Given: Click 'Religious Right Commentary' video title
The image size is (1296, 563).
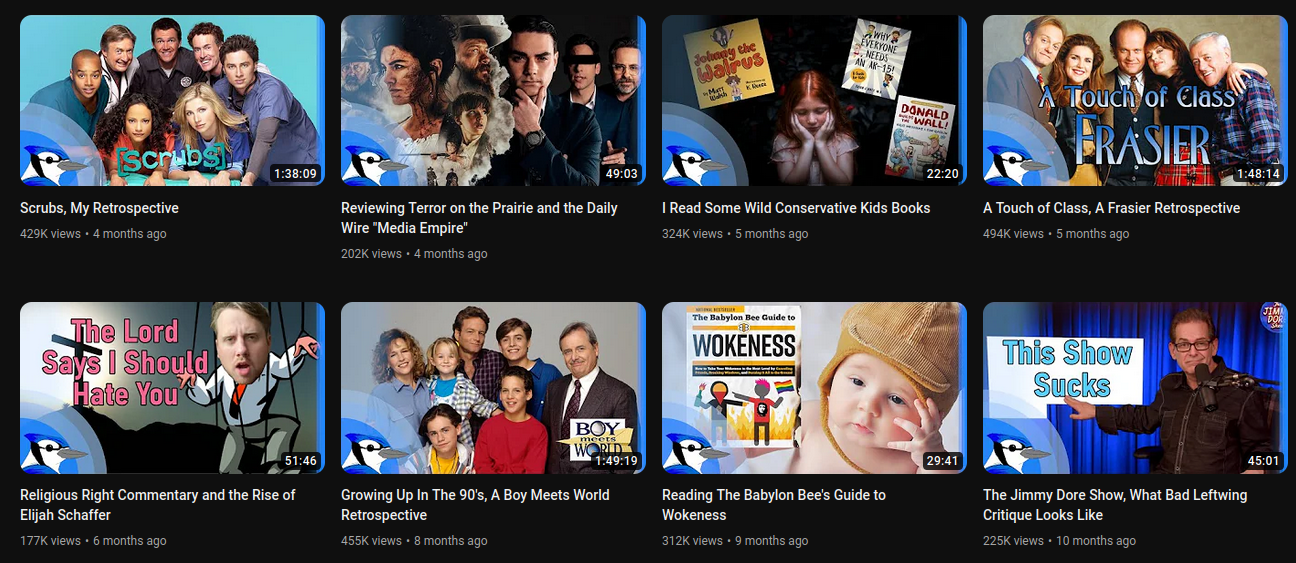Looking at the screenshot, I should pos(158,505).
